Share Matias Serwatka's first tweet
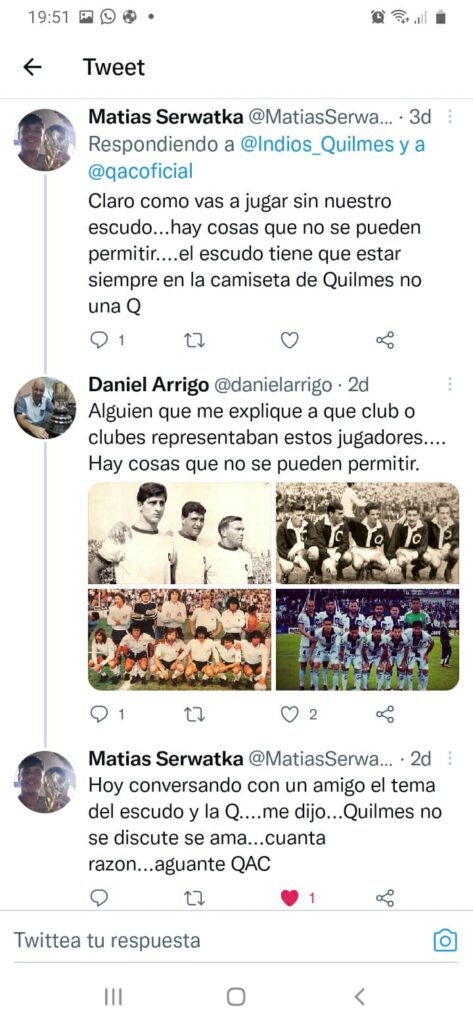The height and width of the screenshot is (1024, 473). (x=385, y=340)
